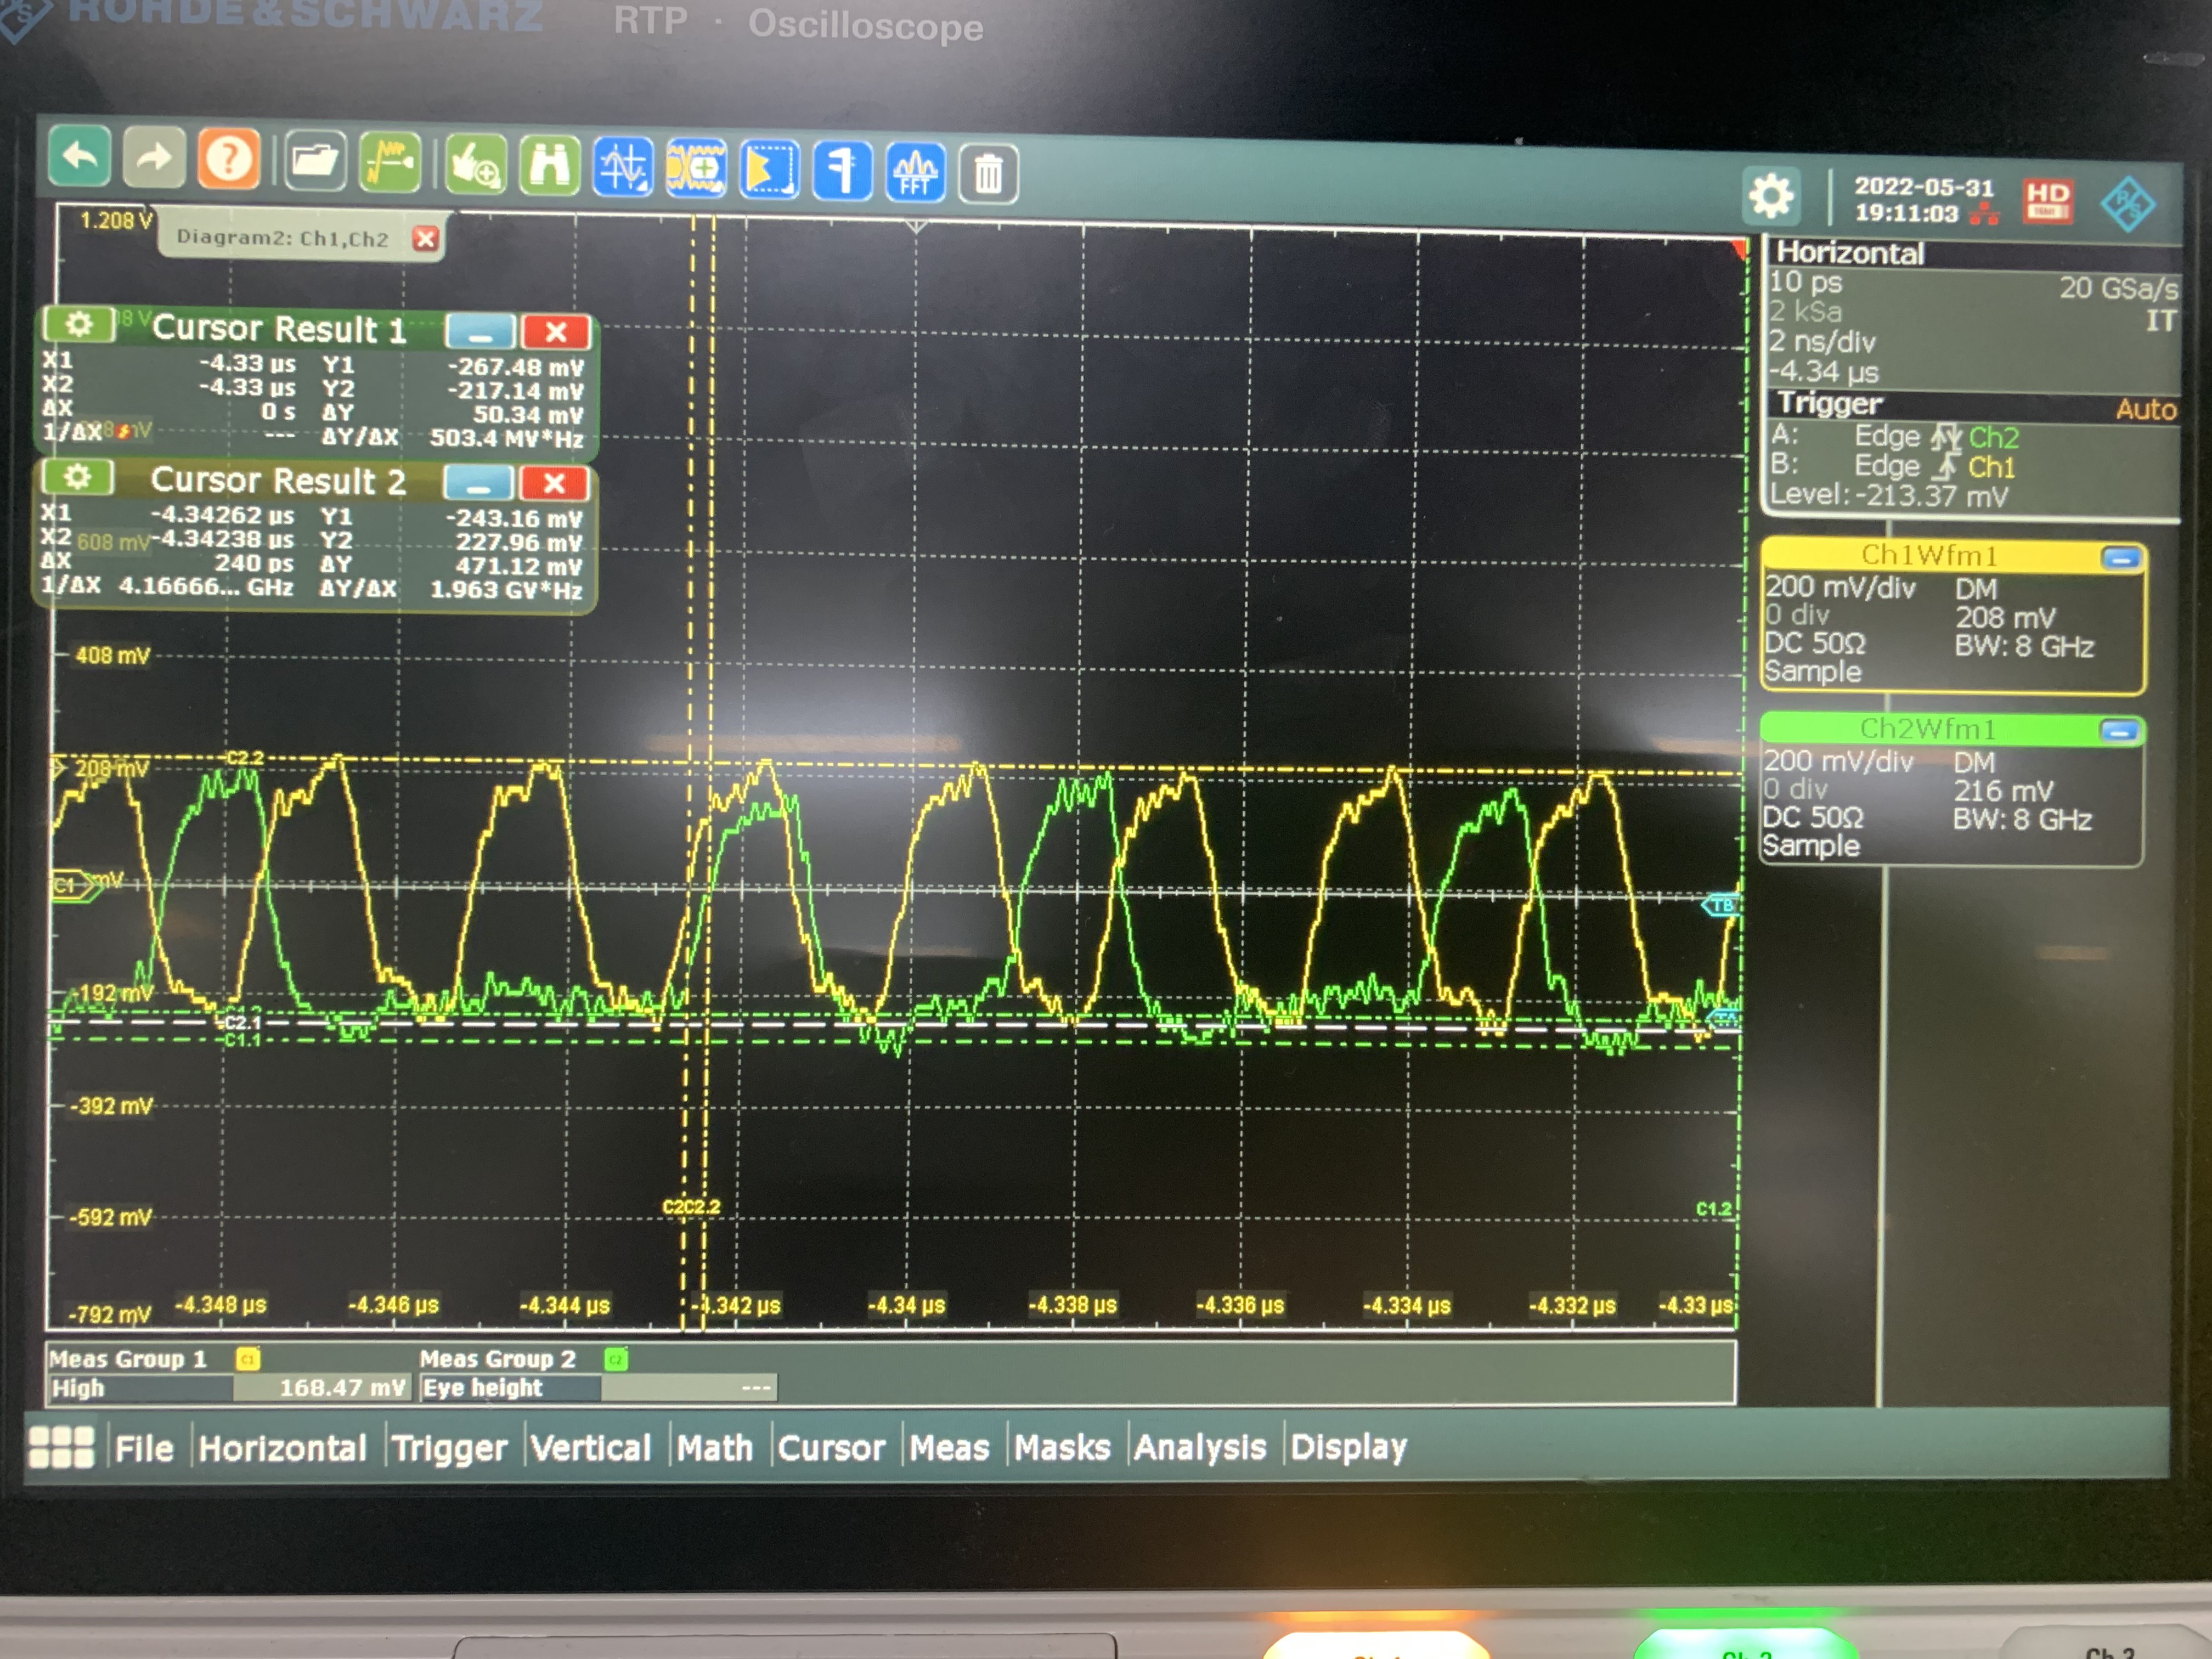Select the Diagram2: Ch1,Ch2 tab

pos(282,238)
